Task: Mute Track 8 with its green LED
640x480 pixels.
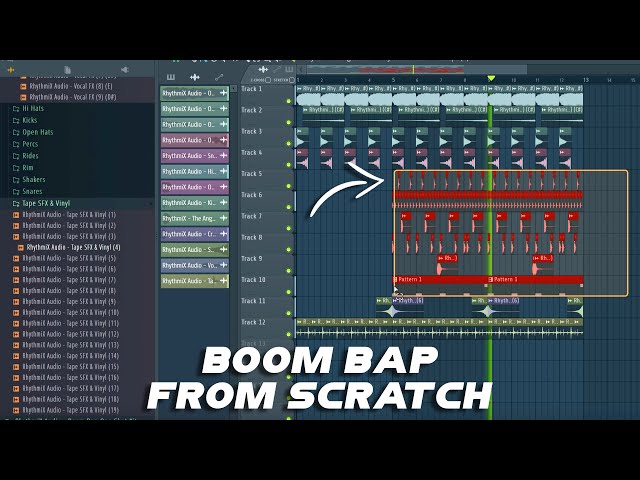Action: 289,250
